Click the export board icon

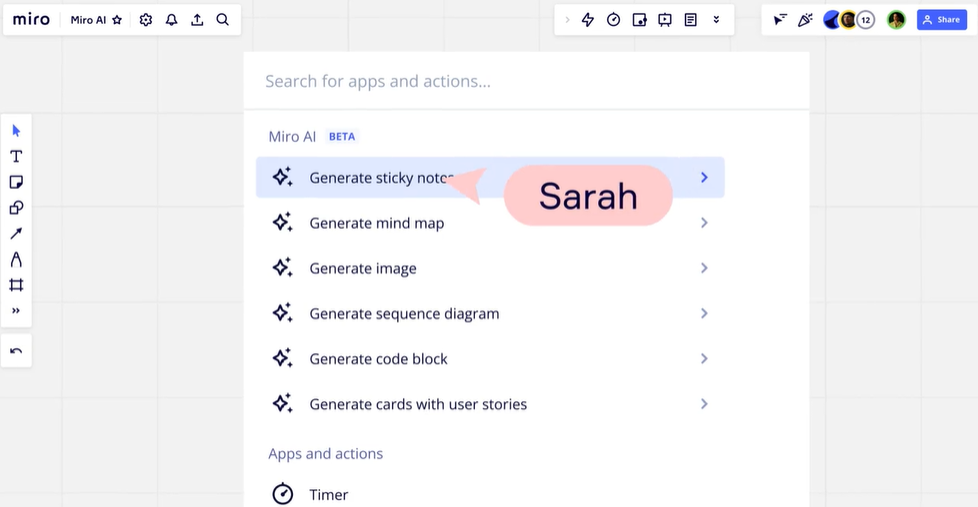coord(197,20)
